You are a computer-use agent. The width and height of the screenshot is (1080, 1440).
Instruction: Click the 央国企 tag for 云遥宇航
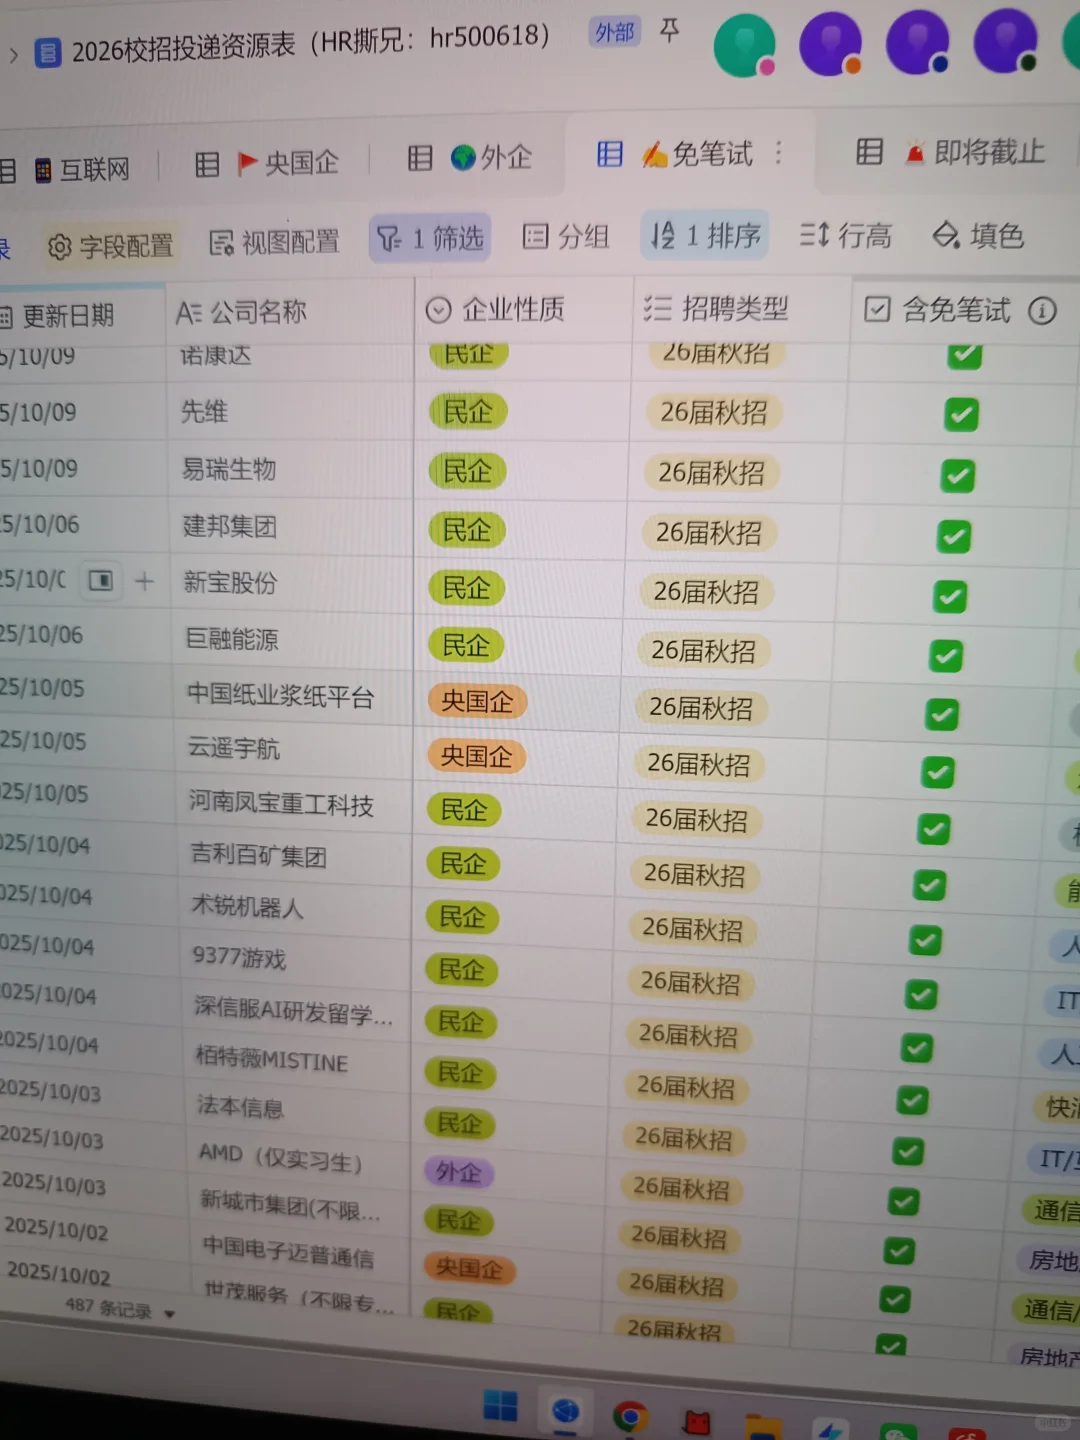(477, 757)
